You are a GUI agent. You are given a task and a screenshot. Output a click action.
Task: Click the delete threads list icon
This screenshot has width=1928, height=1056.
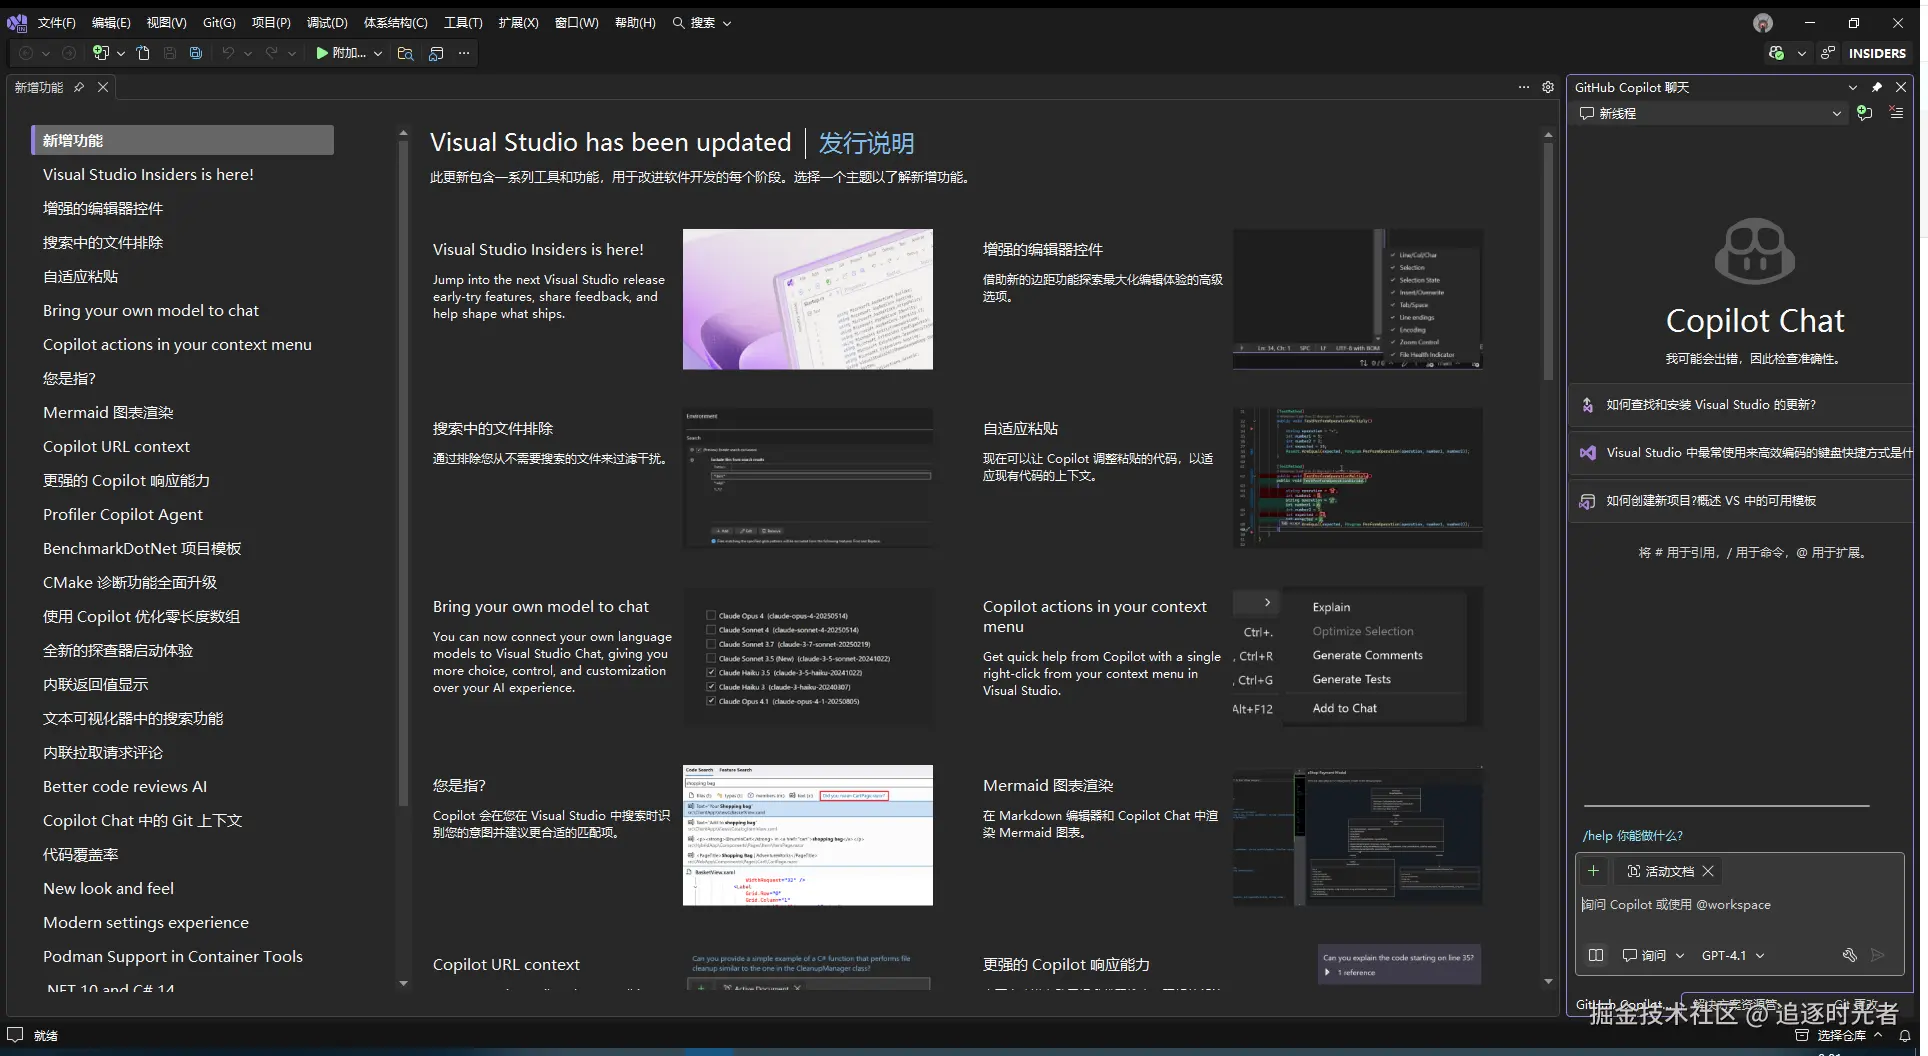pyautogui.click(x=1896, y=113)
